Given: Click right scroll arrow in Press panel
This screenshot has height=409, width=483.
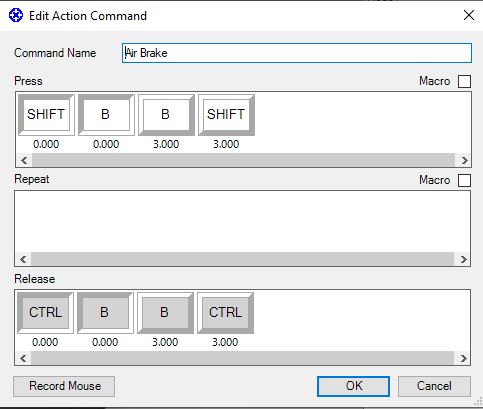Looking at the screenshot, I should (464, 160).
